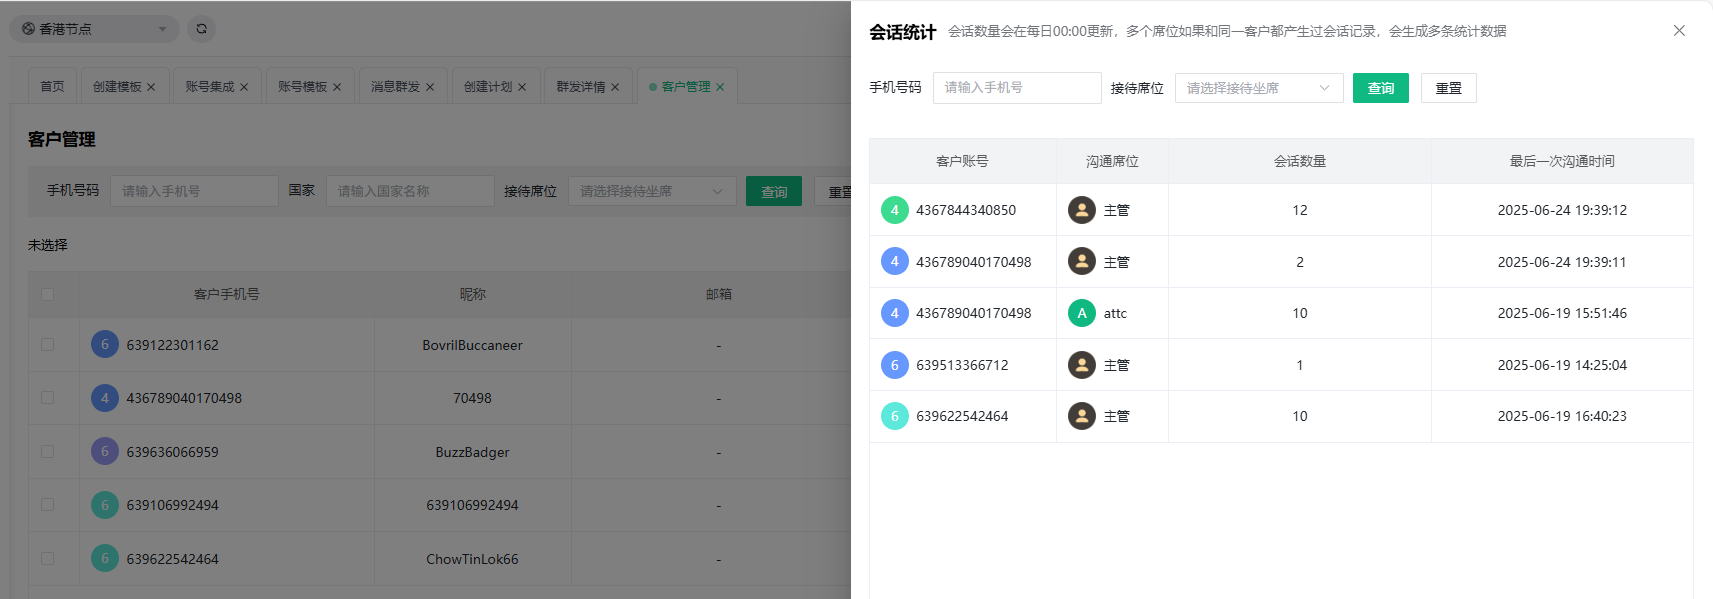Viewport: 1713px width, 599px height.
Task: Switch to the 消息群发 tab
Action: click(x=396, y=87)
